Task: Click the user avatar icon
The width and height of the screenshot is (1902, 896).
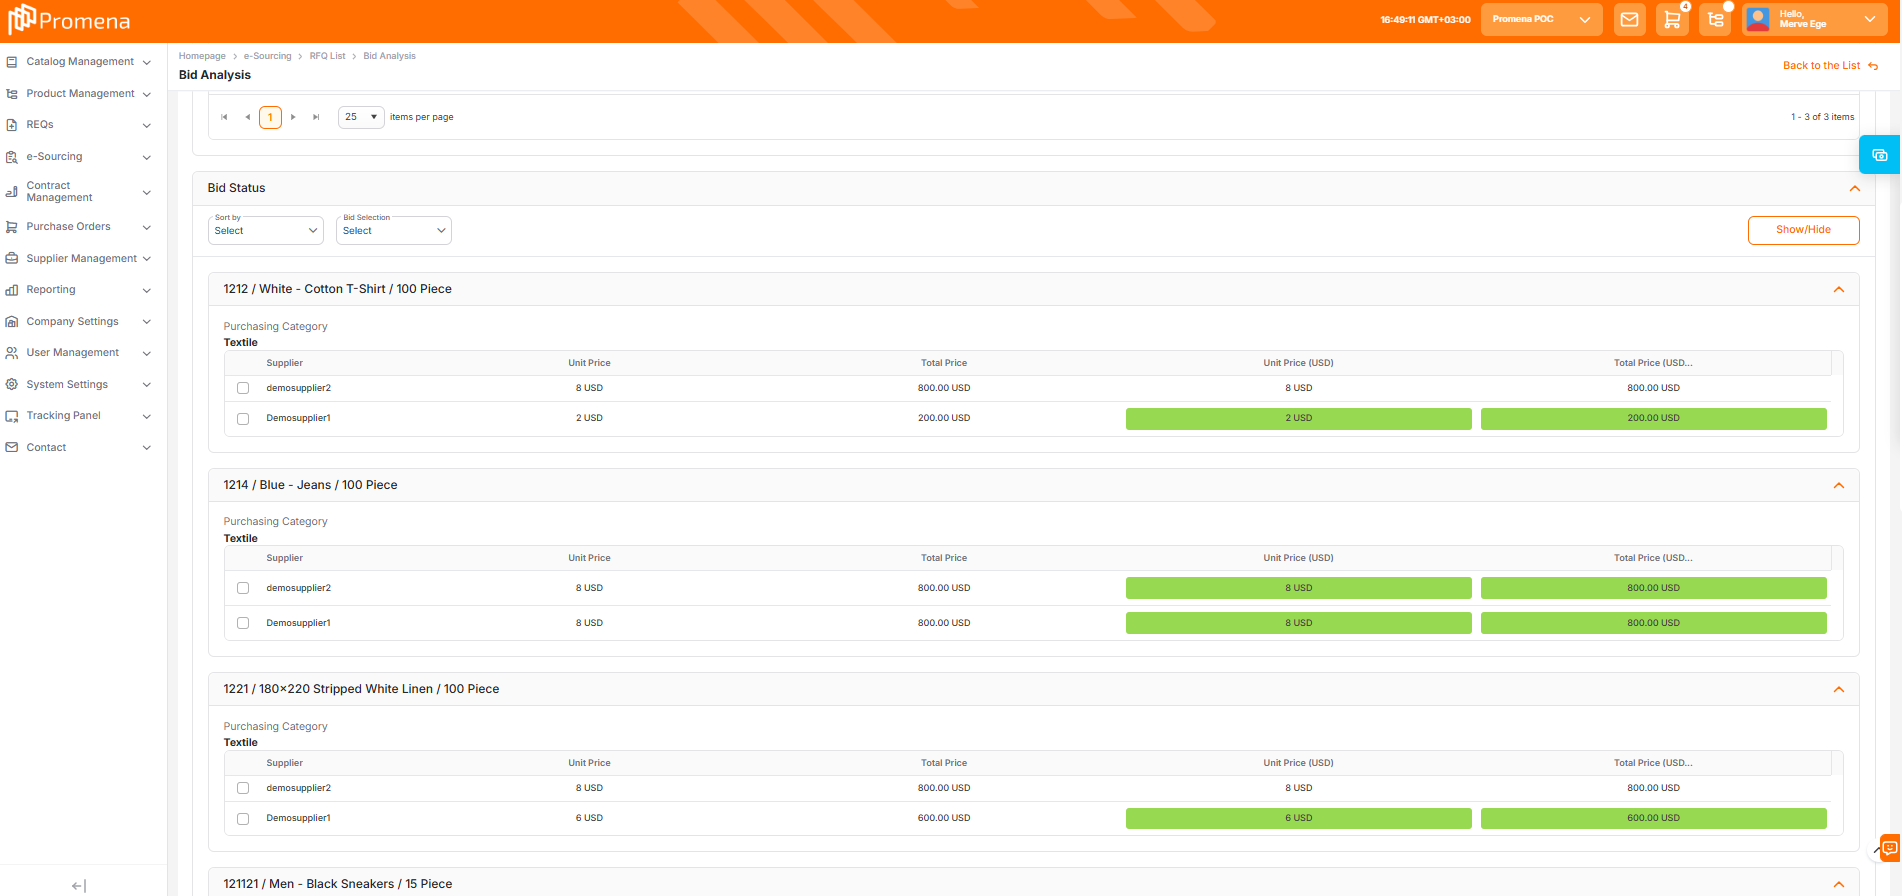Action: click(x=1758, y=19)
